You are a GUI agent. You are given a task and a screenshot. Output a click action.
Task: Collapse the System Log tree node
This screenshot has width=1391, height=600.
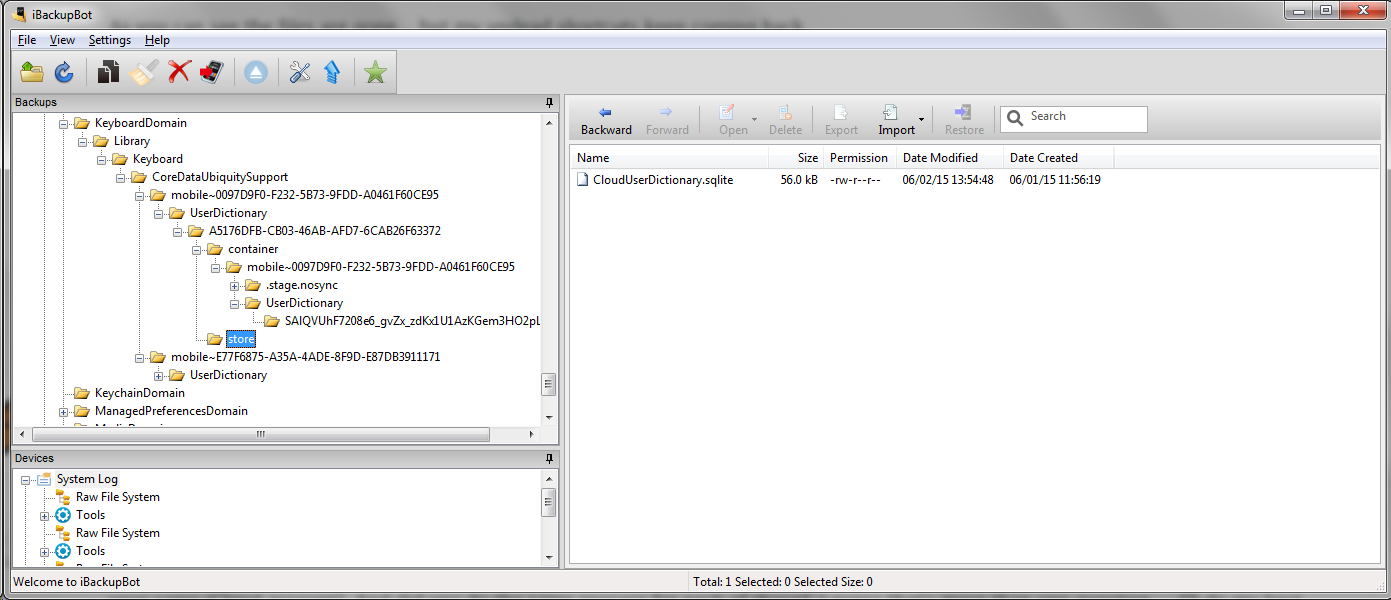pyautogui.click(x=26, y=479)
